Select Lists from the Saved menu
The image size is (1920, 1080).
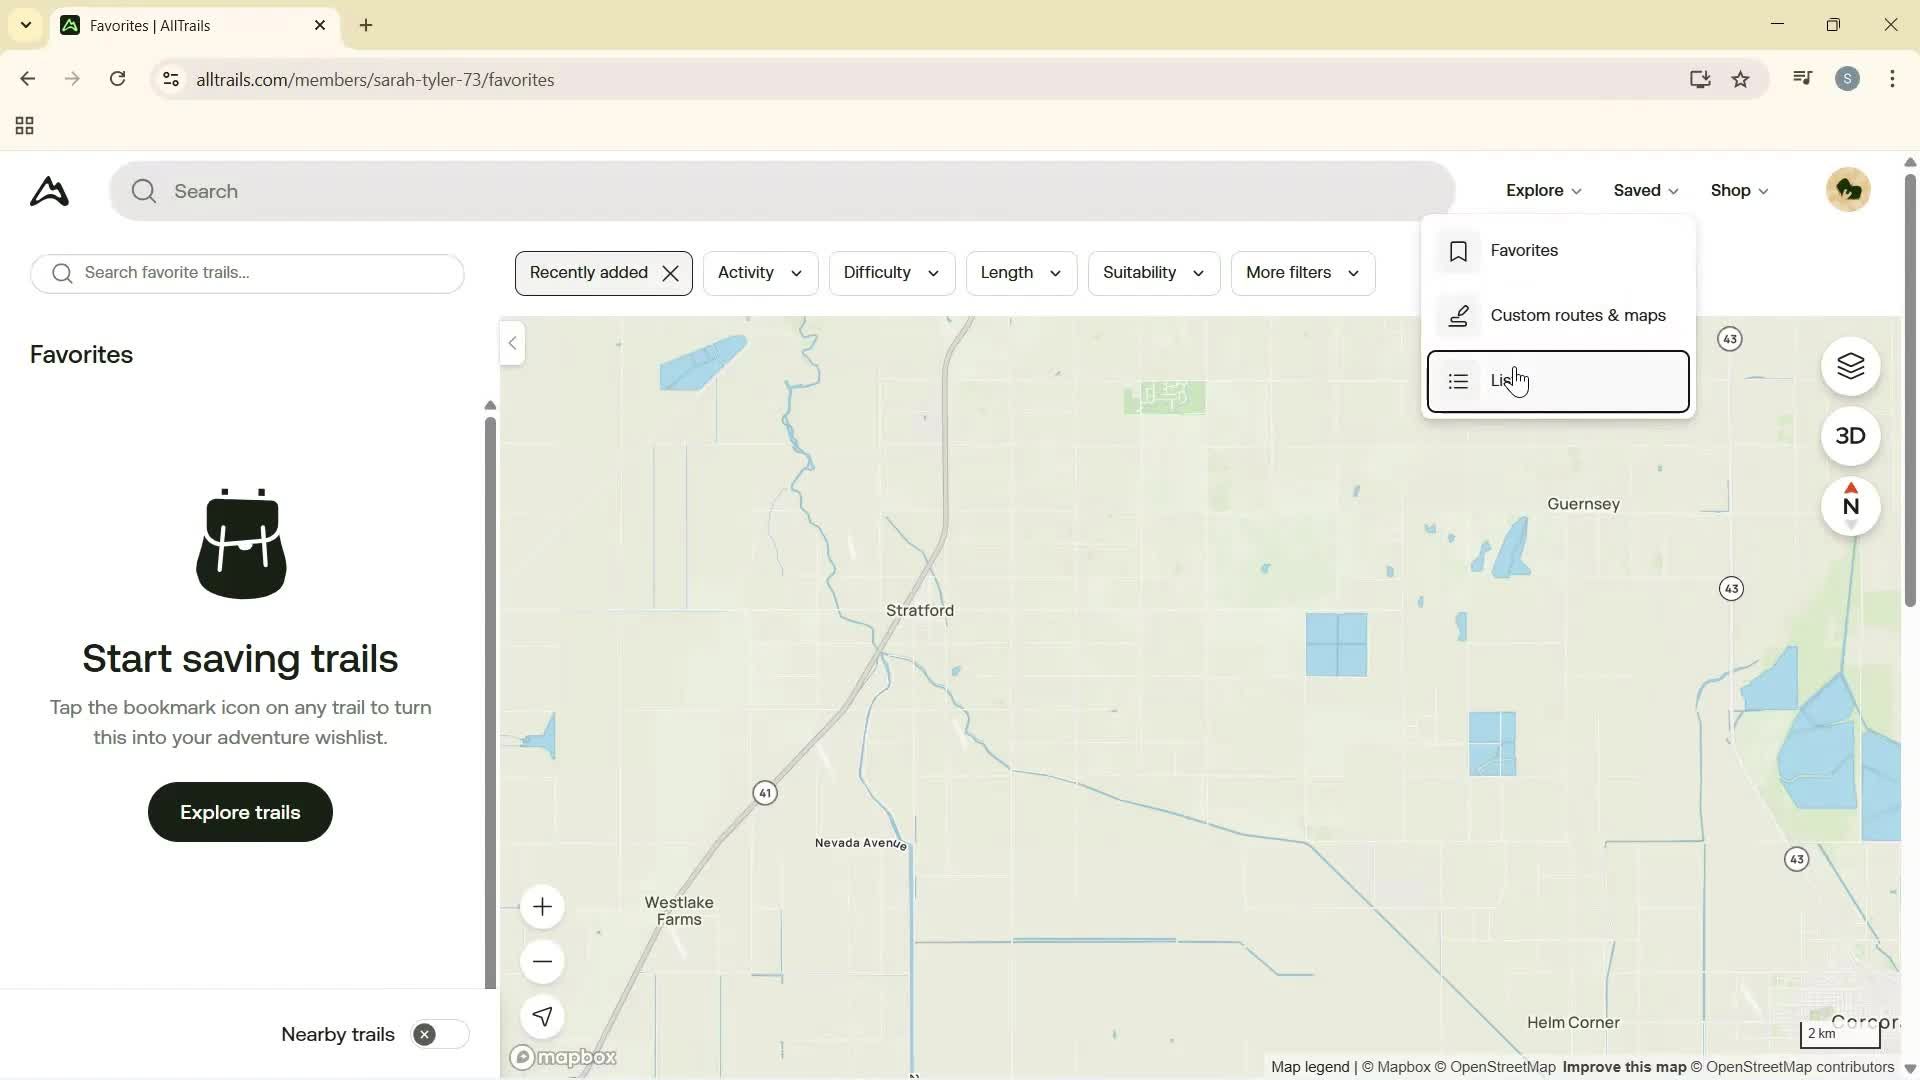tap(1556, 381)
